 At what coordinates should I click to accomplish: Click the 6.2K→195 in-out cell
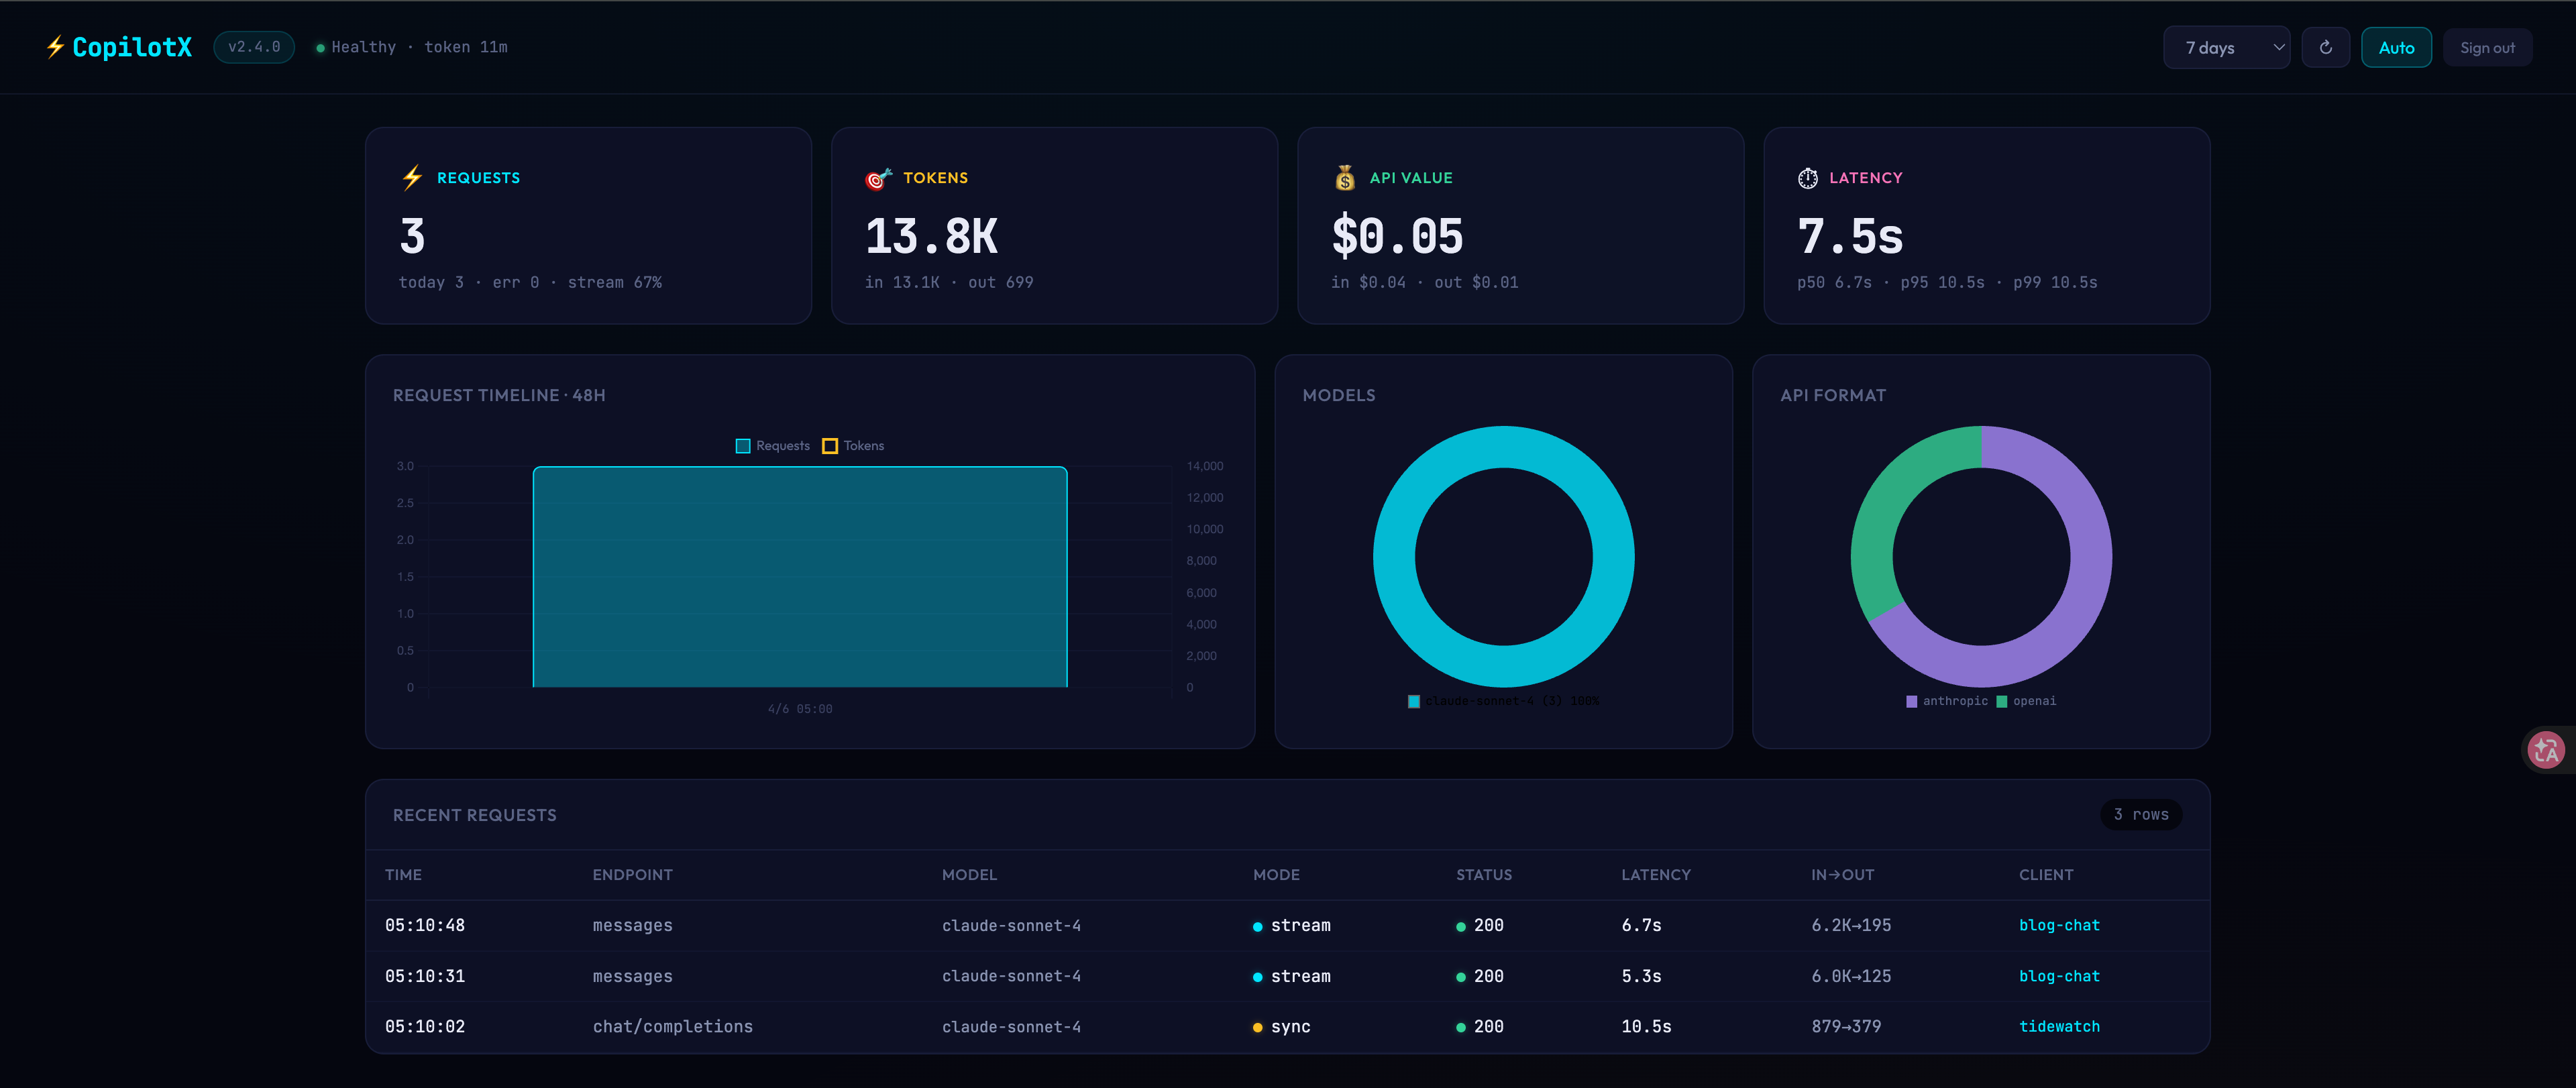pos(1851,925)
